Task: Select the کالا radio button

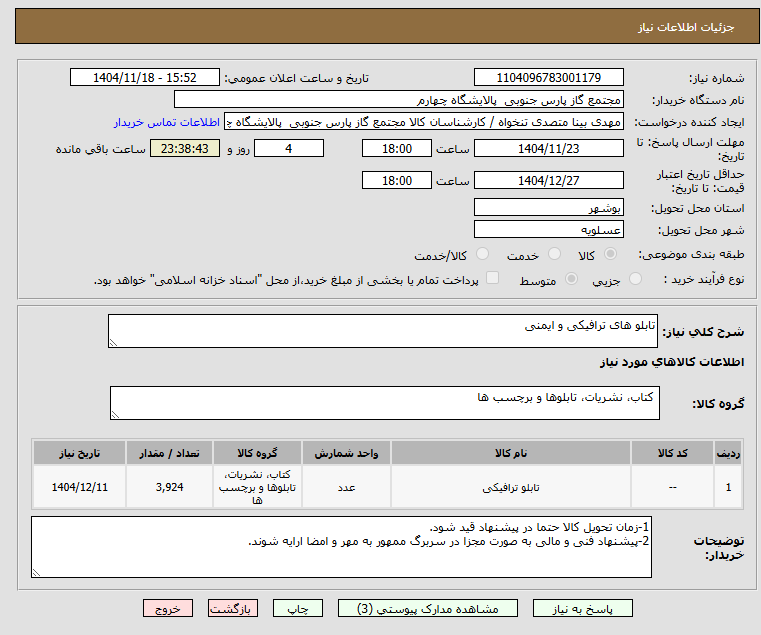Action: click(x=611, y=254)
